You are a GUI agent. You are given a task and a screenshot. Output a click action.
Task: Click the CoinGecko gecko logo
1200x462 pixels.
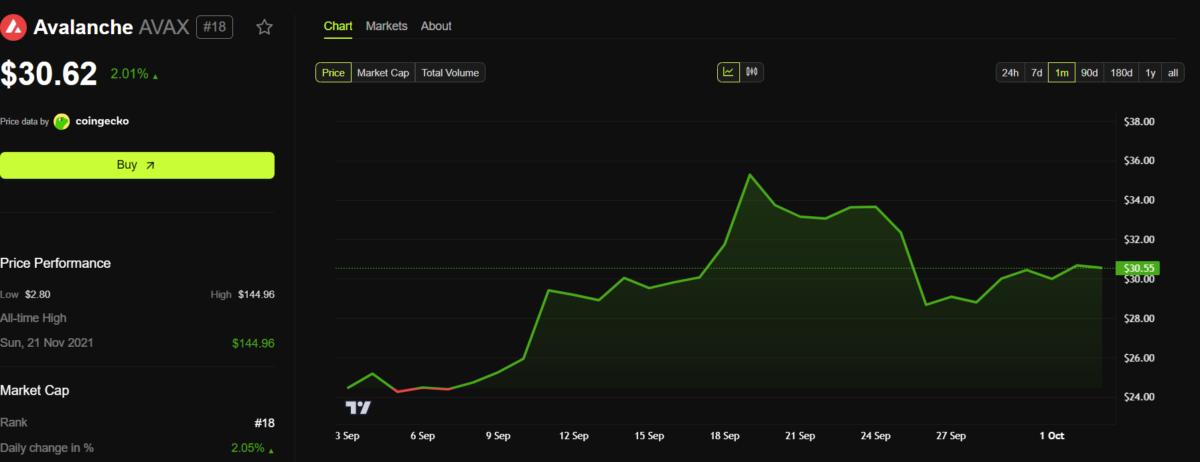[x=62, y=121]
